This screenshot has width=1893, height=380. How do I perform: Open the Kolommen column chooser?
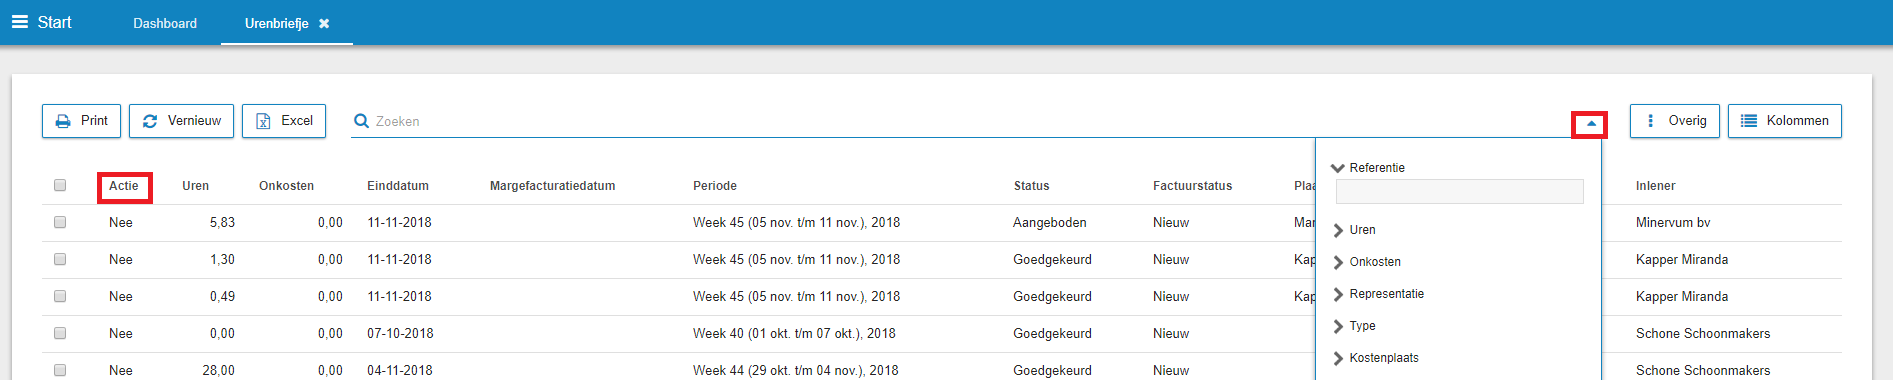pos(1785,121)
